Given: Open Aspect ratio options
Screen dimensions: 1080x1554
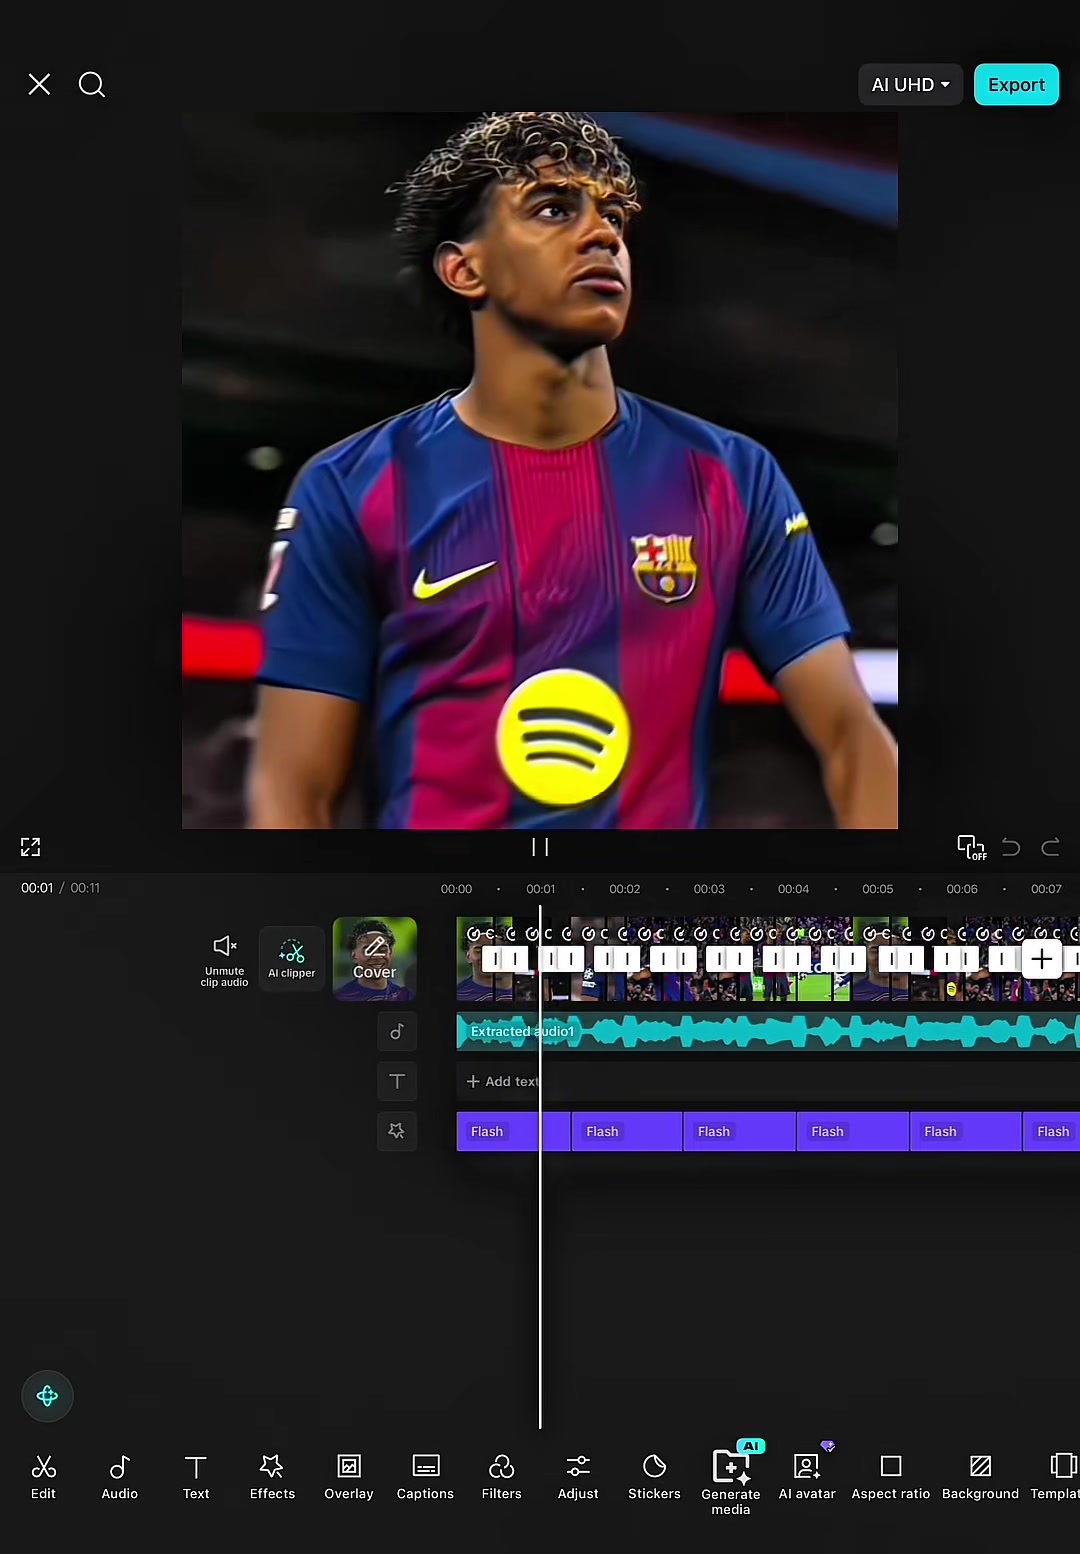Looking at the screenshot, I should [891, 1477].
